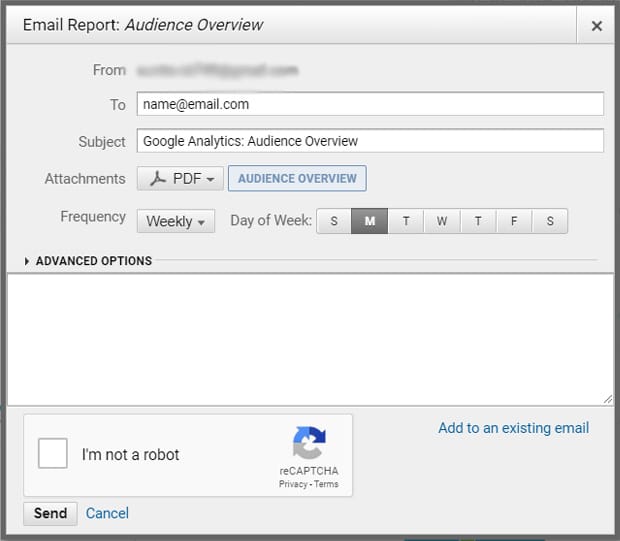Click Add to an existing email
The width and height of the screenshot is (620, 541).
(x=514, y=428)
